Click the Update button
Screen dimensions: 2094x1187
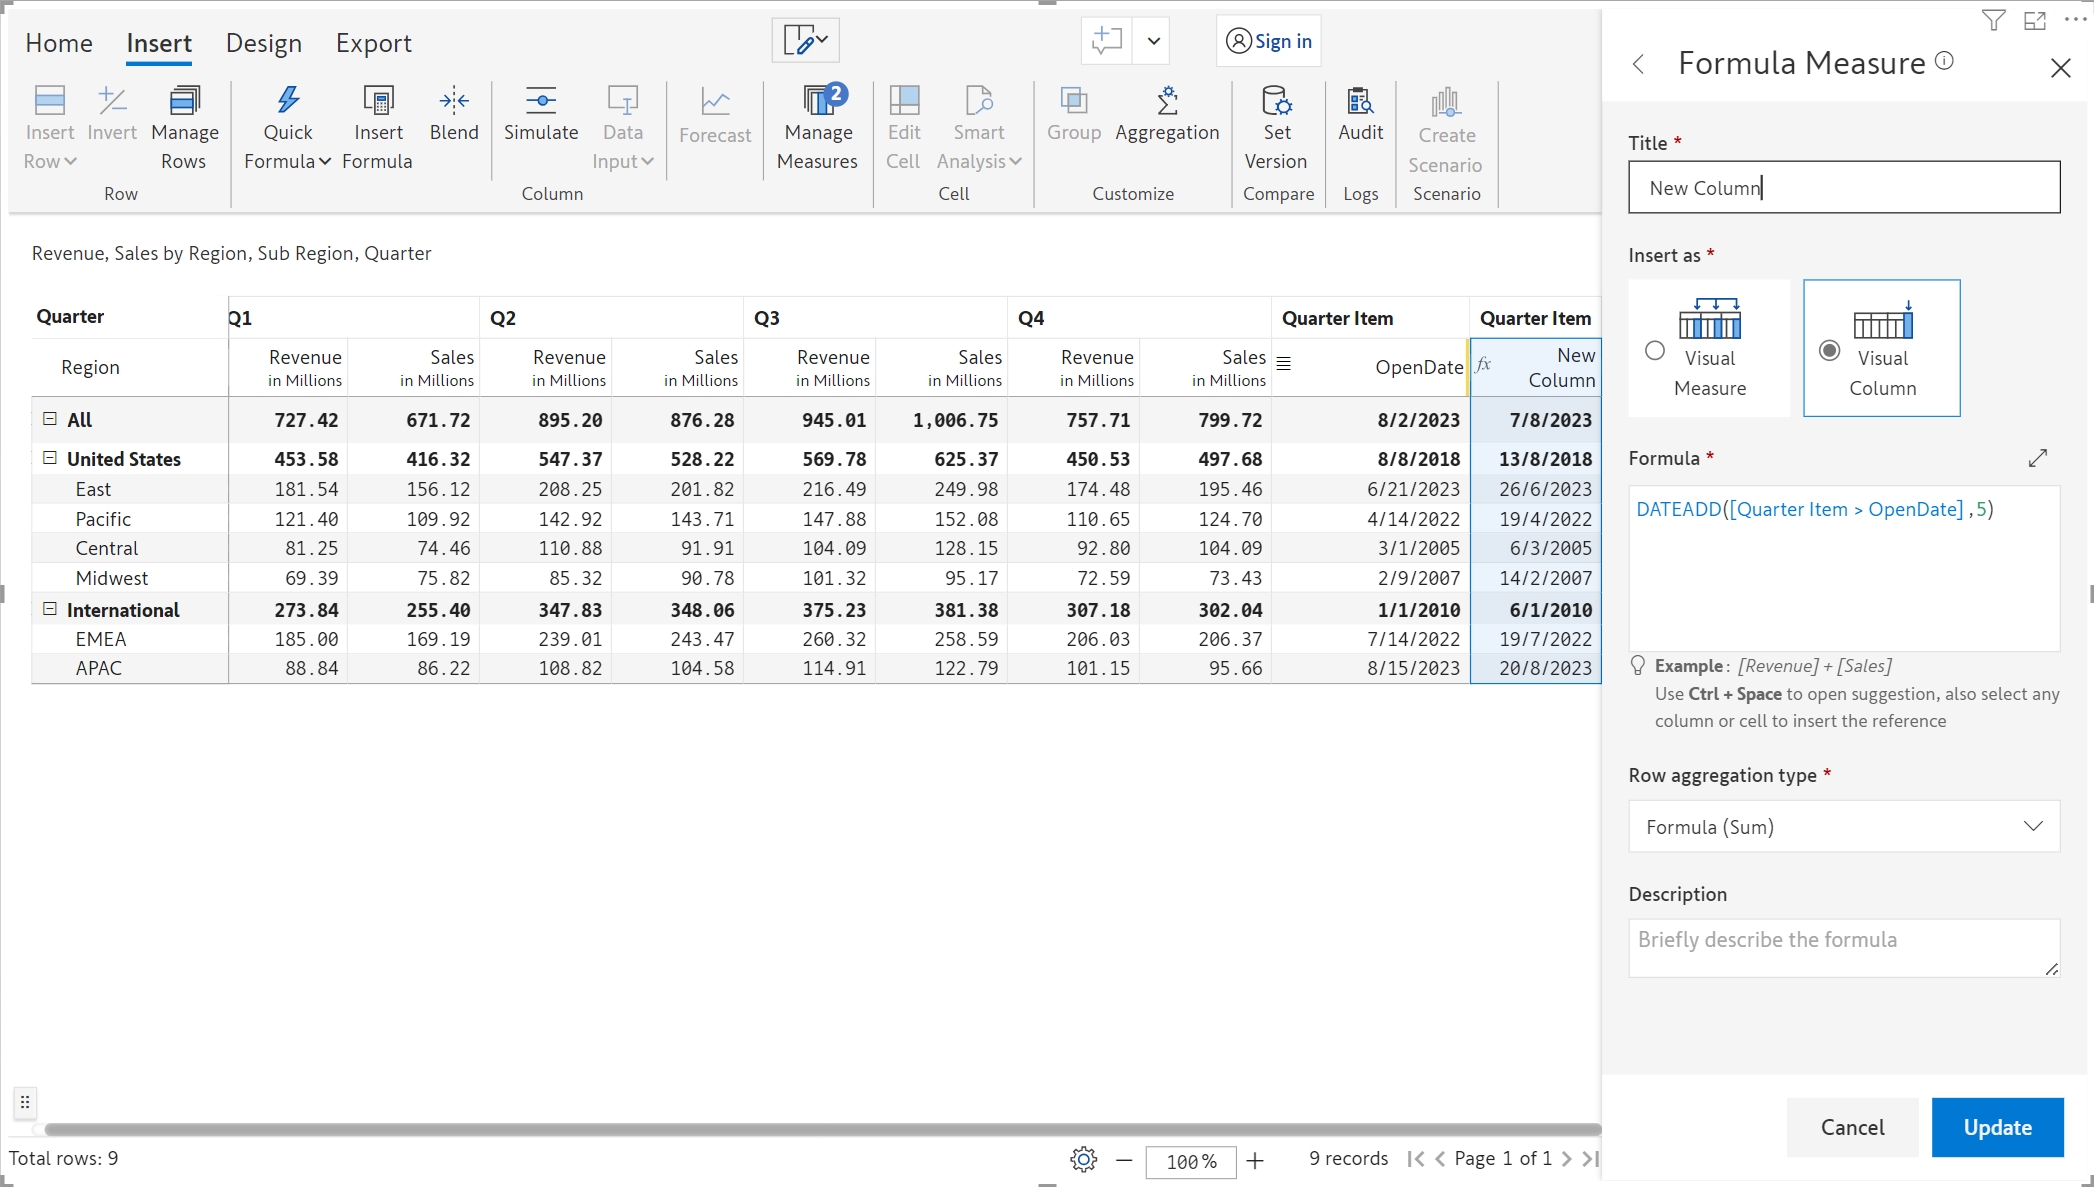pyautogui.click(x=1996, y=1127)
